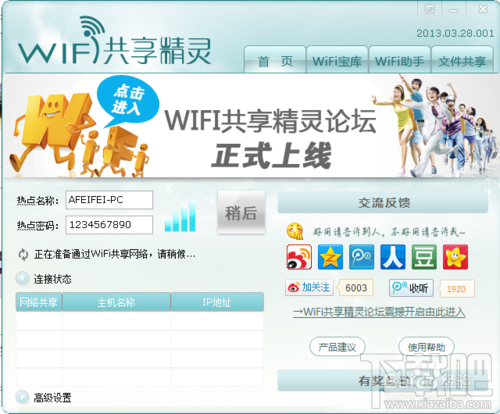Viewport: 500px width, 414px height.
Task: Click the 稍后 button
Action: pos(241,212)
